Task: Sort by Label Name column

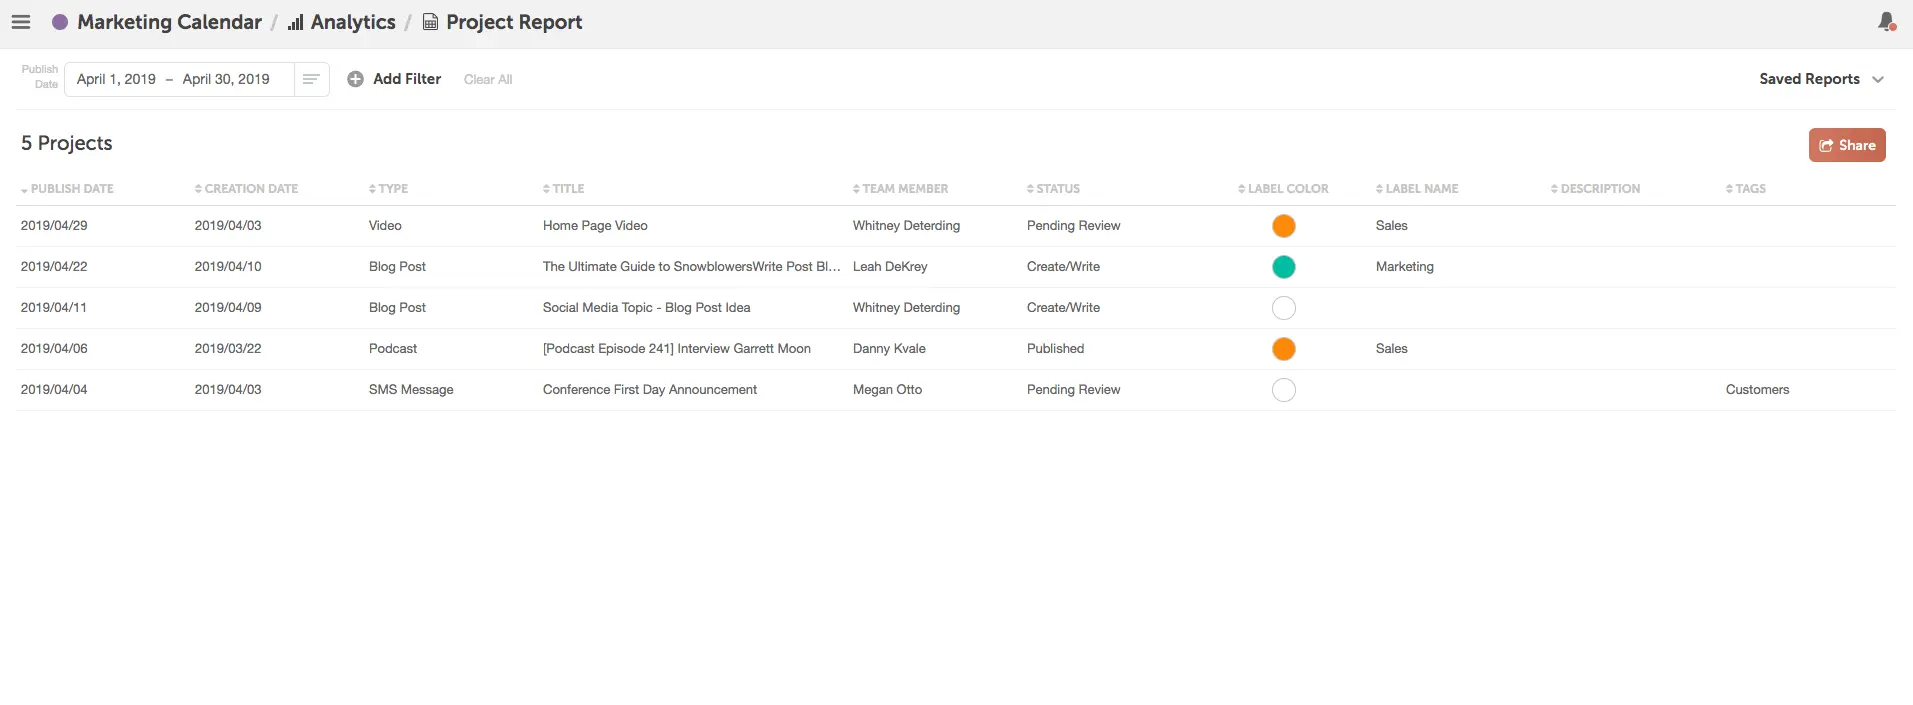Action: click(1417, 189)
